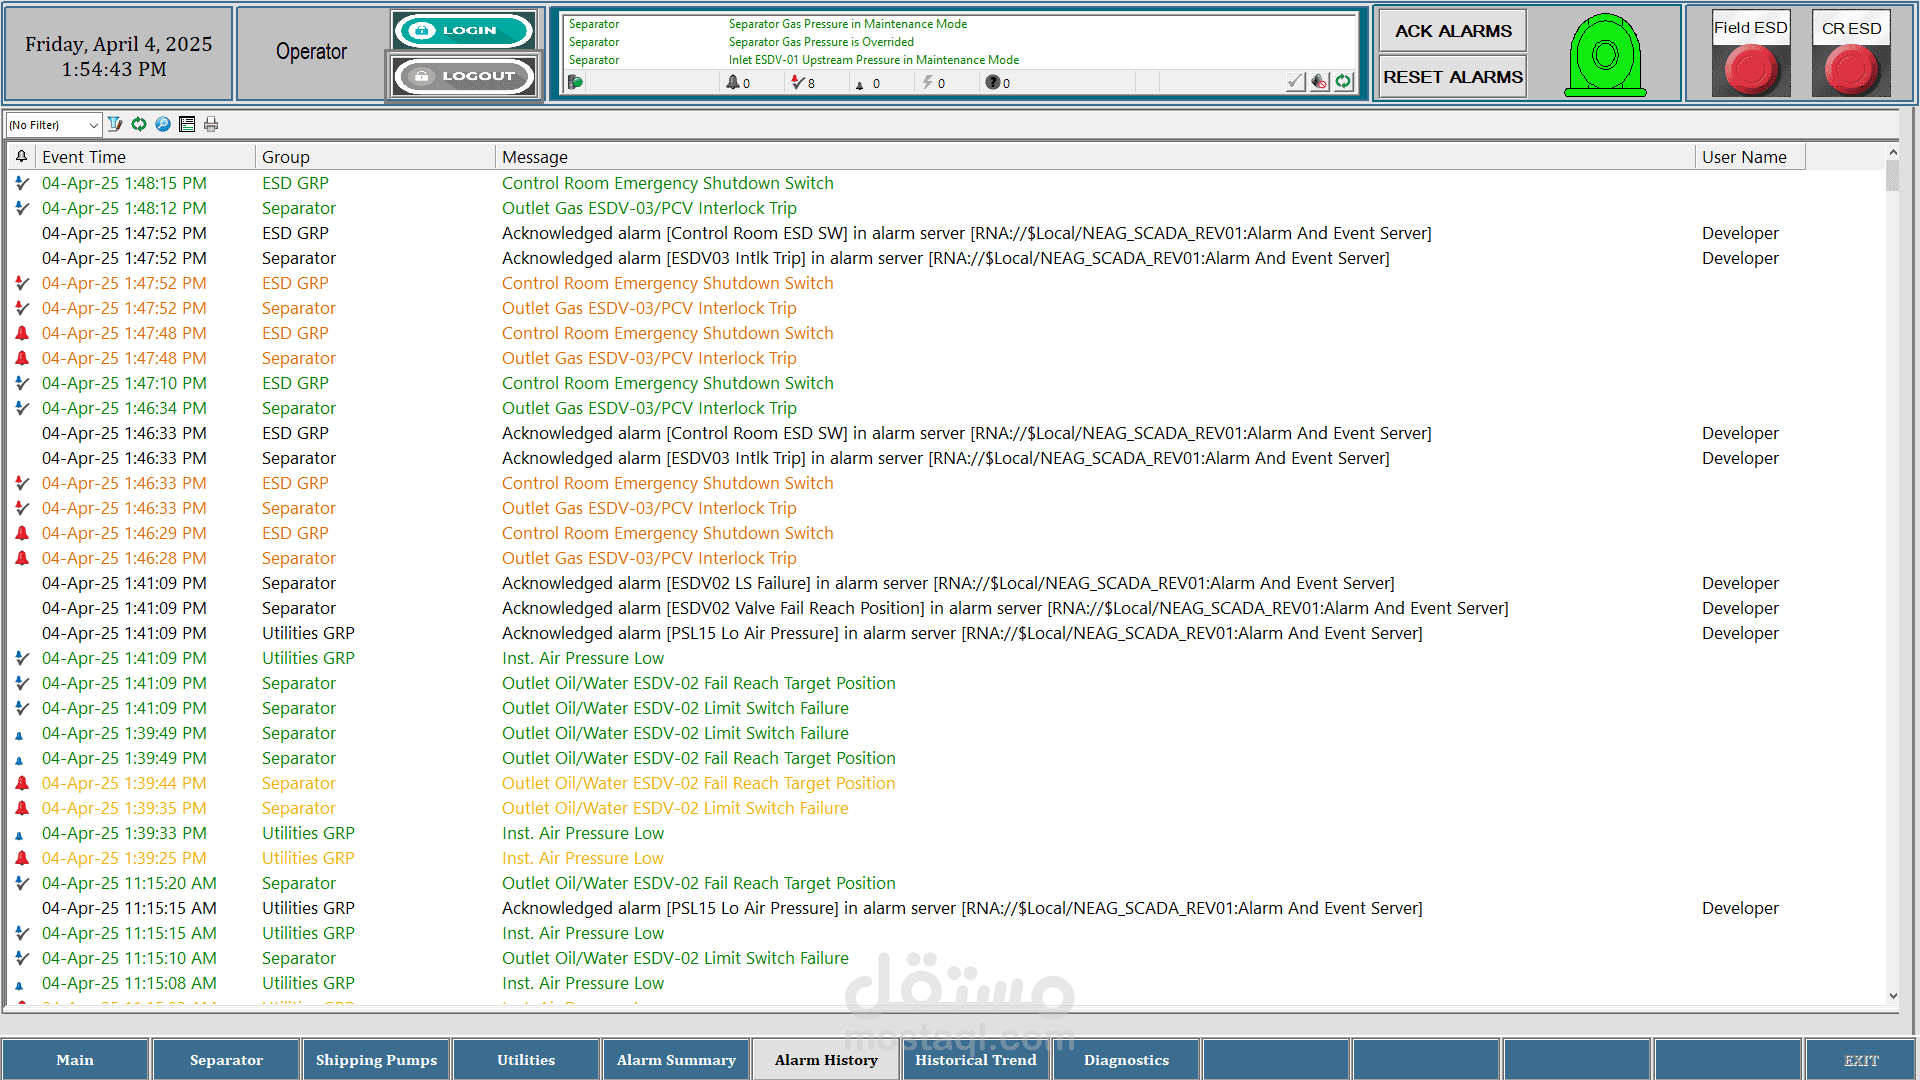Click the ACK ALARMS button
This screenshot has height=1080, width=1920.
click(1452, 31)
